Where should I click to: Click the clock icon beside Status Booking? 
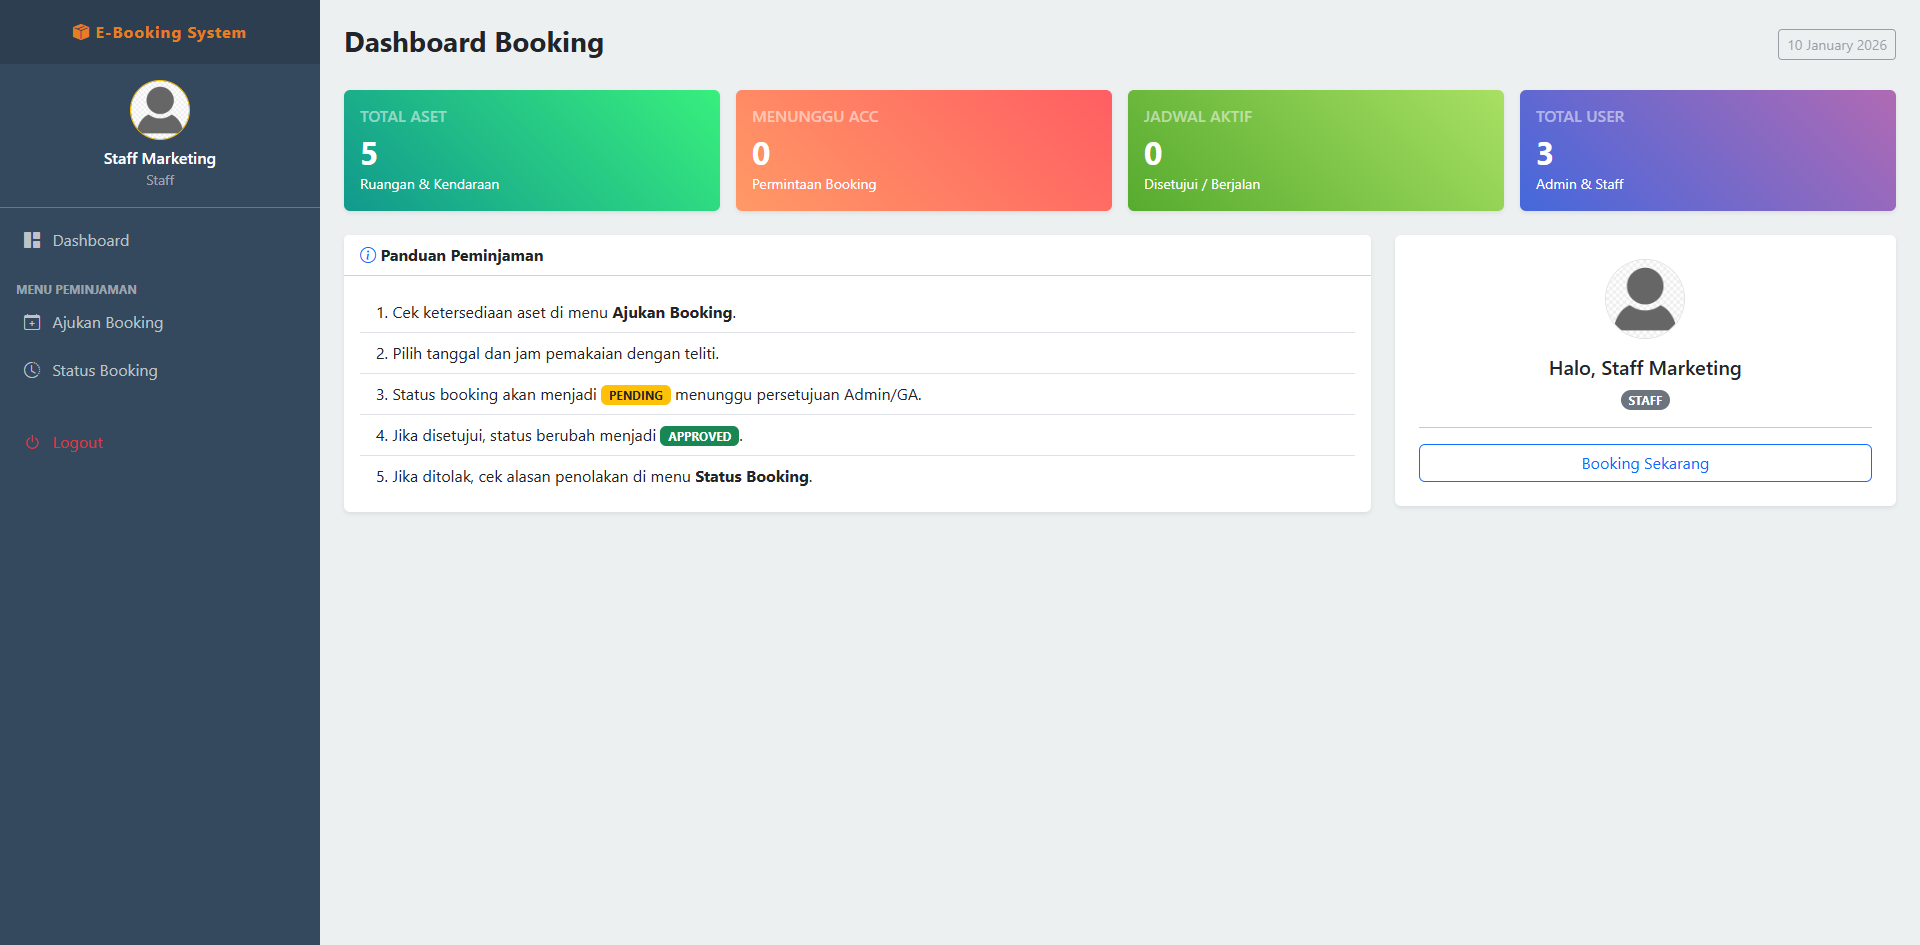[31, 369]
